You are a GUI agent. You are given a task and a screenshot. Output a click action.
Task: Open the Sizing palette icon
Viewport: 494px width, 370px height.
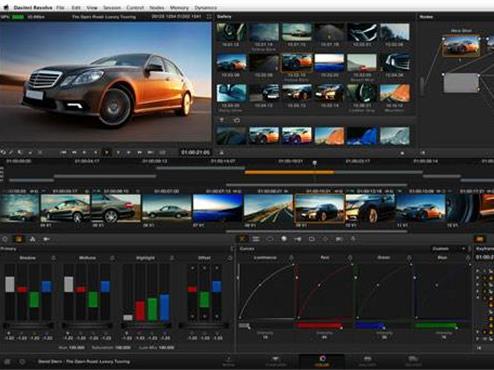tap(325, 239)
